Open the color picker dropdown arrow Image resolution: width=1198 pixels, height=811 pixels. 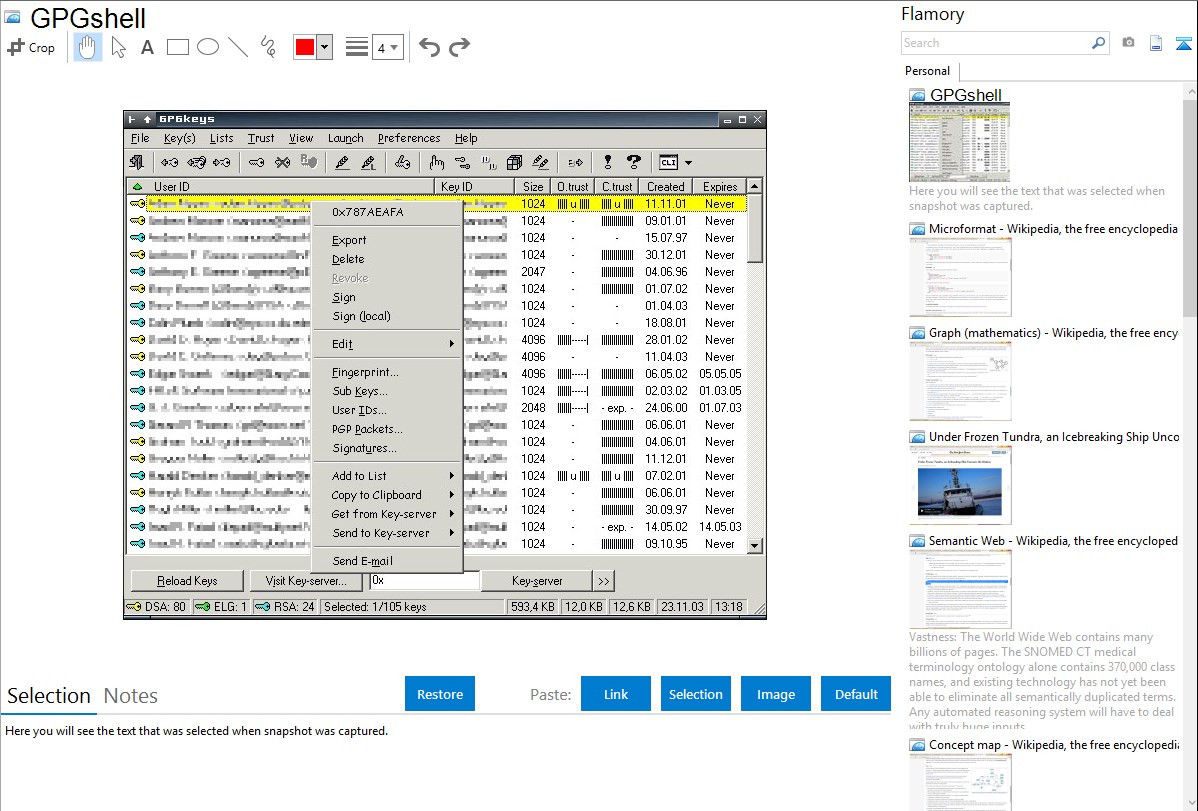(324, 47)
